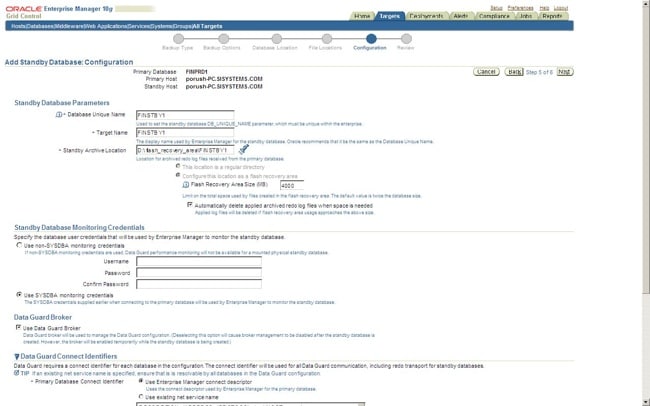Select Use SYSDBA monitoring credentials
The height and width of the screenshot is (406, 650).
click(x=19, y=294)
